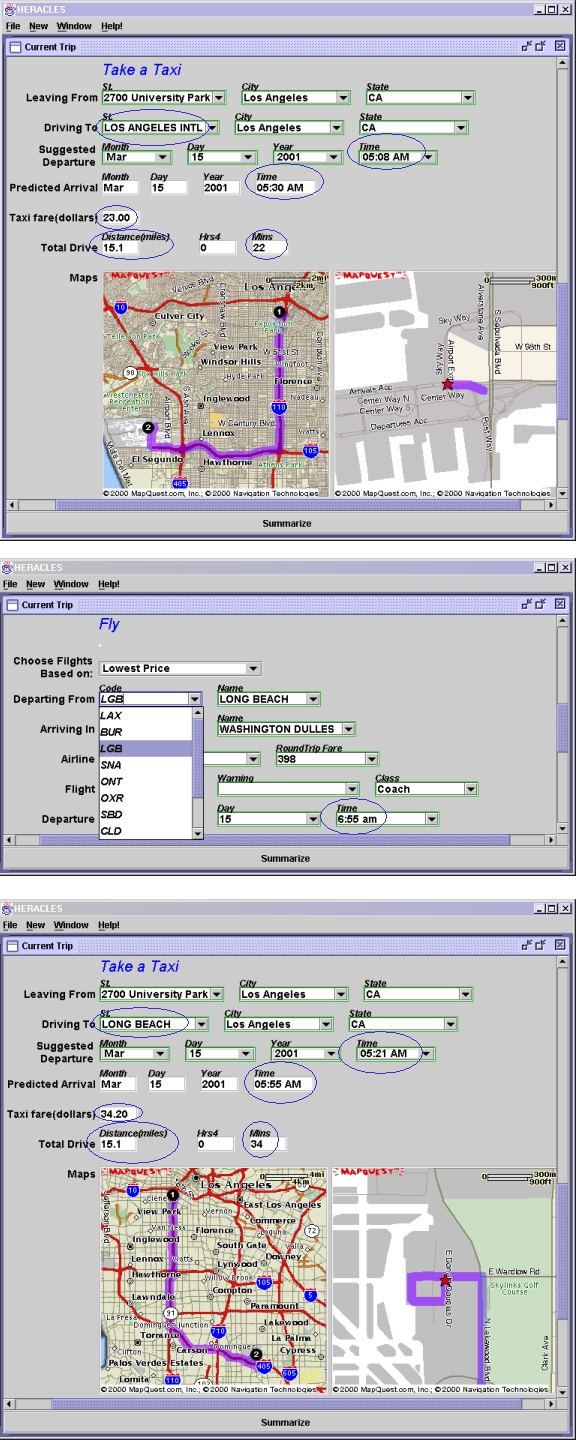Open the 6:55 am departure Time dropdown
576x1440 pixels.
click(x=432, y=819)
